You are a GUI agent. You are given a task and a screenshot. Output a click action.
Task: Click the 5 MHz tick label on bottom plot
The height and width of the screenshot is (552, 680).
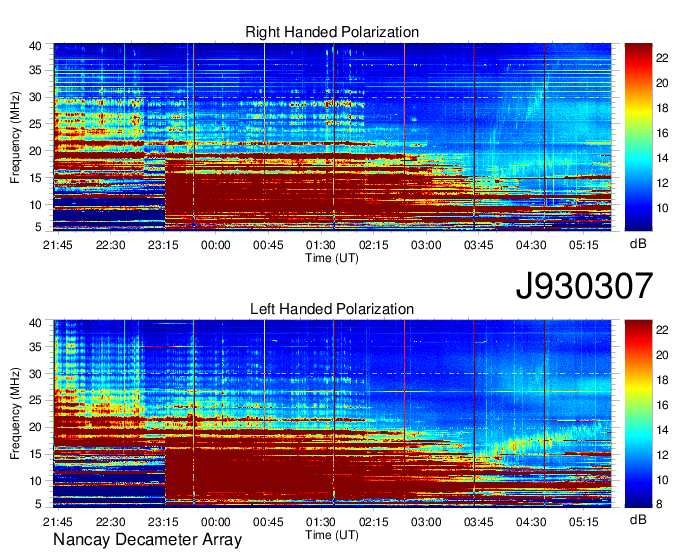(x=38, y=504)
